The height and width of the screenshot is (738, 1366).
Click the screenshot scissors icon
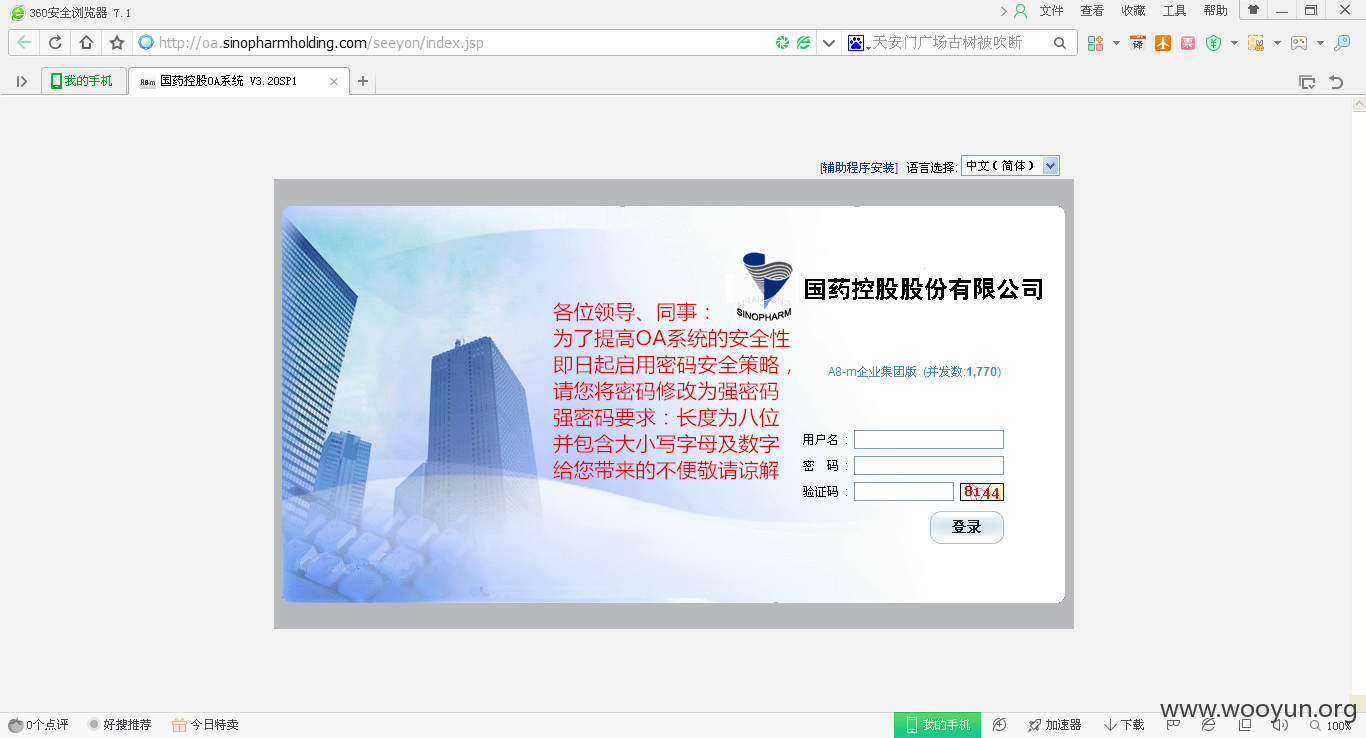tap(1255, 43)
